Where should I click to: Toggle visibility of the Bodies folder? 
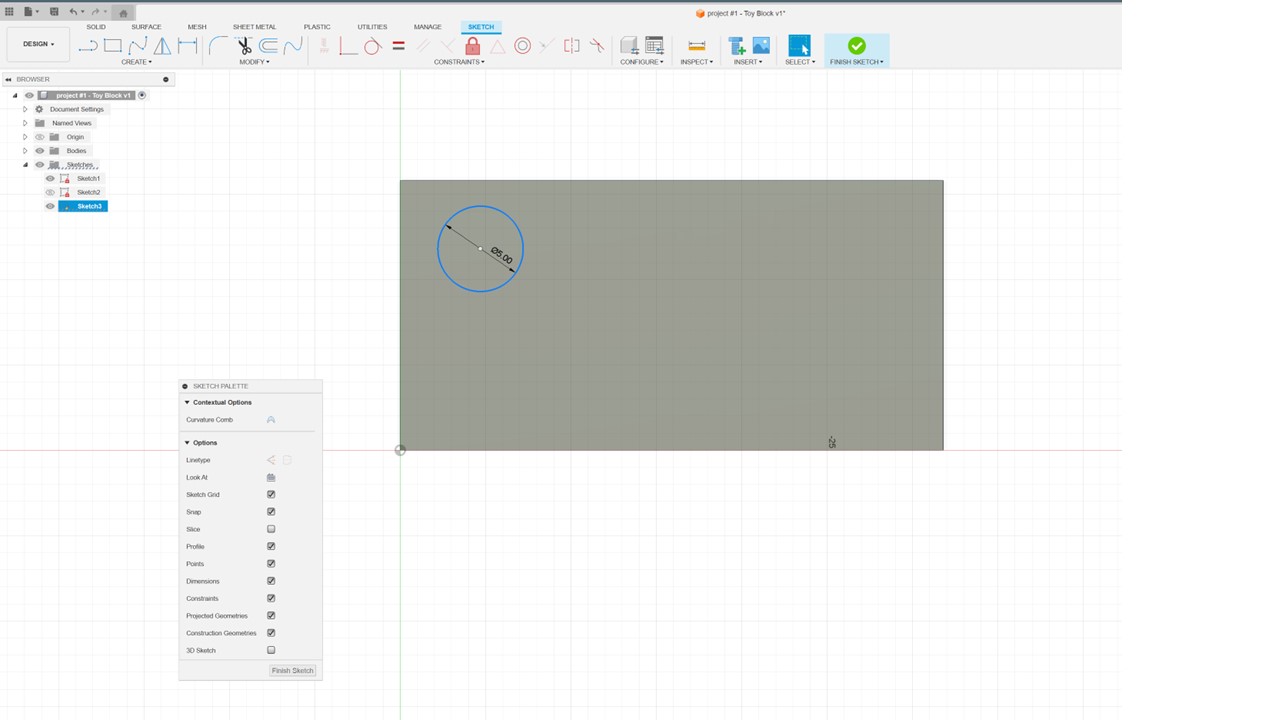coord(40,151)
